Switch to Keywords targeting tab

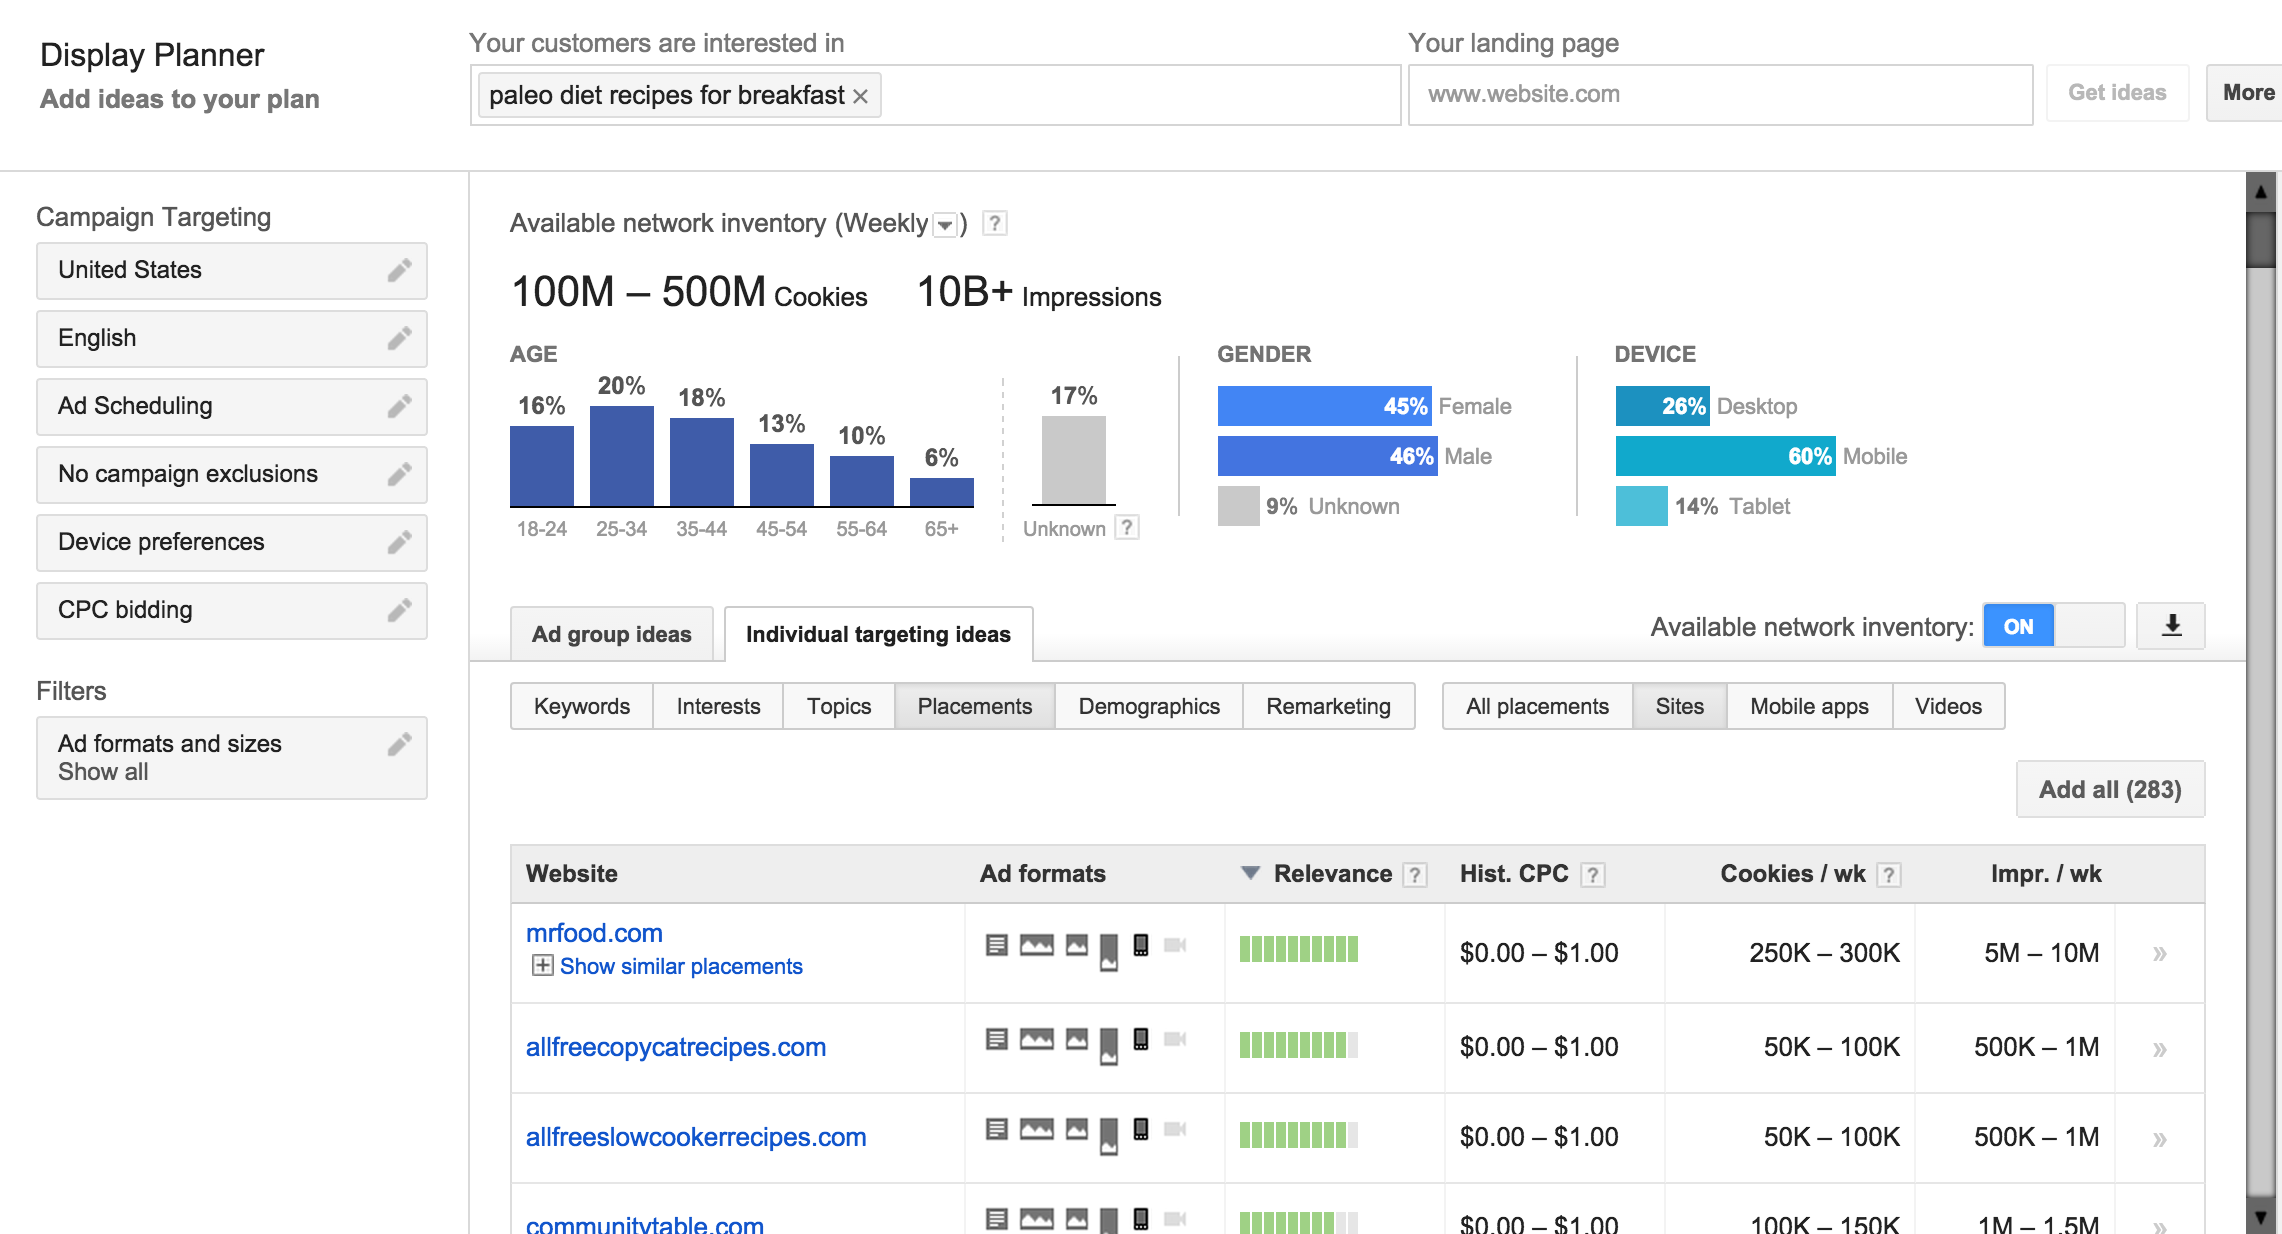pyautogui.click(x=582, y=706)
